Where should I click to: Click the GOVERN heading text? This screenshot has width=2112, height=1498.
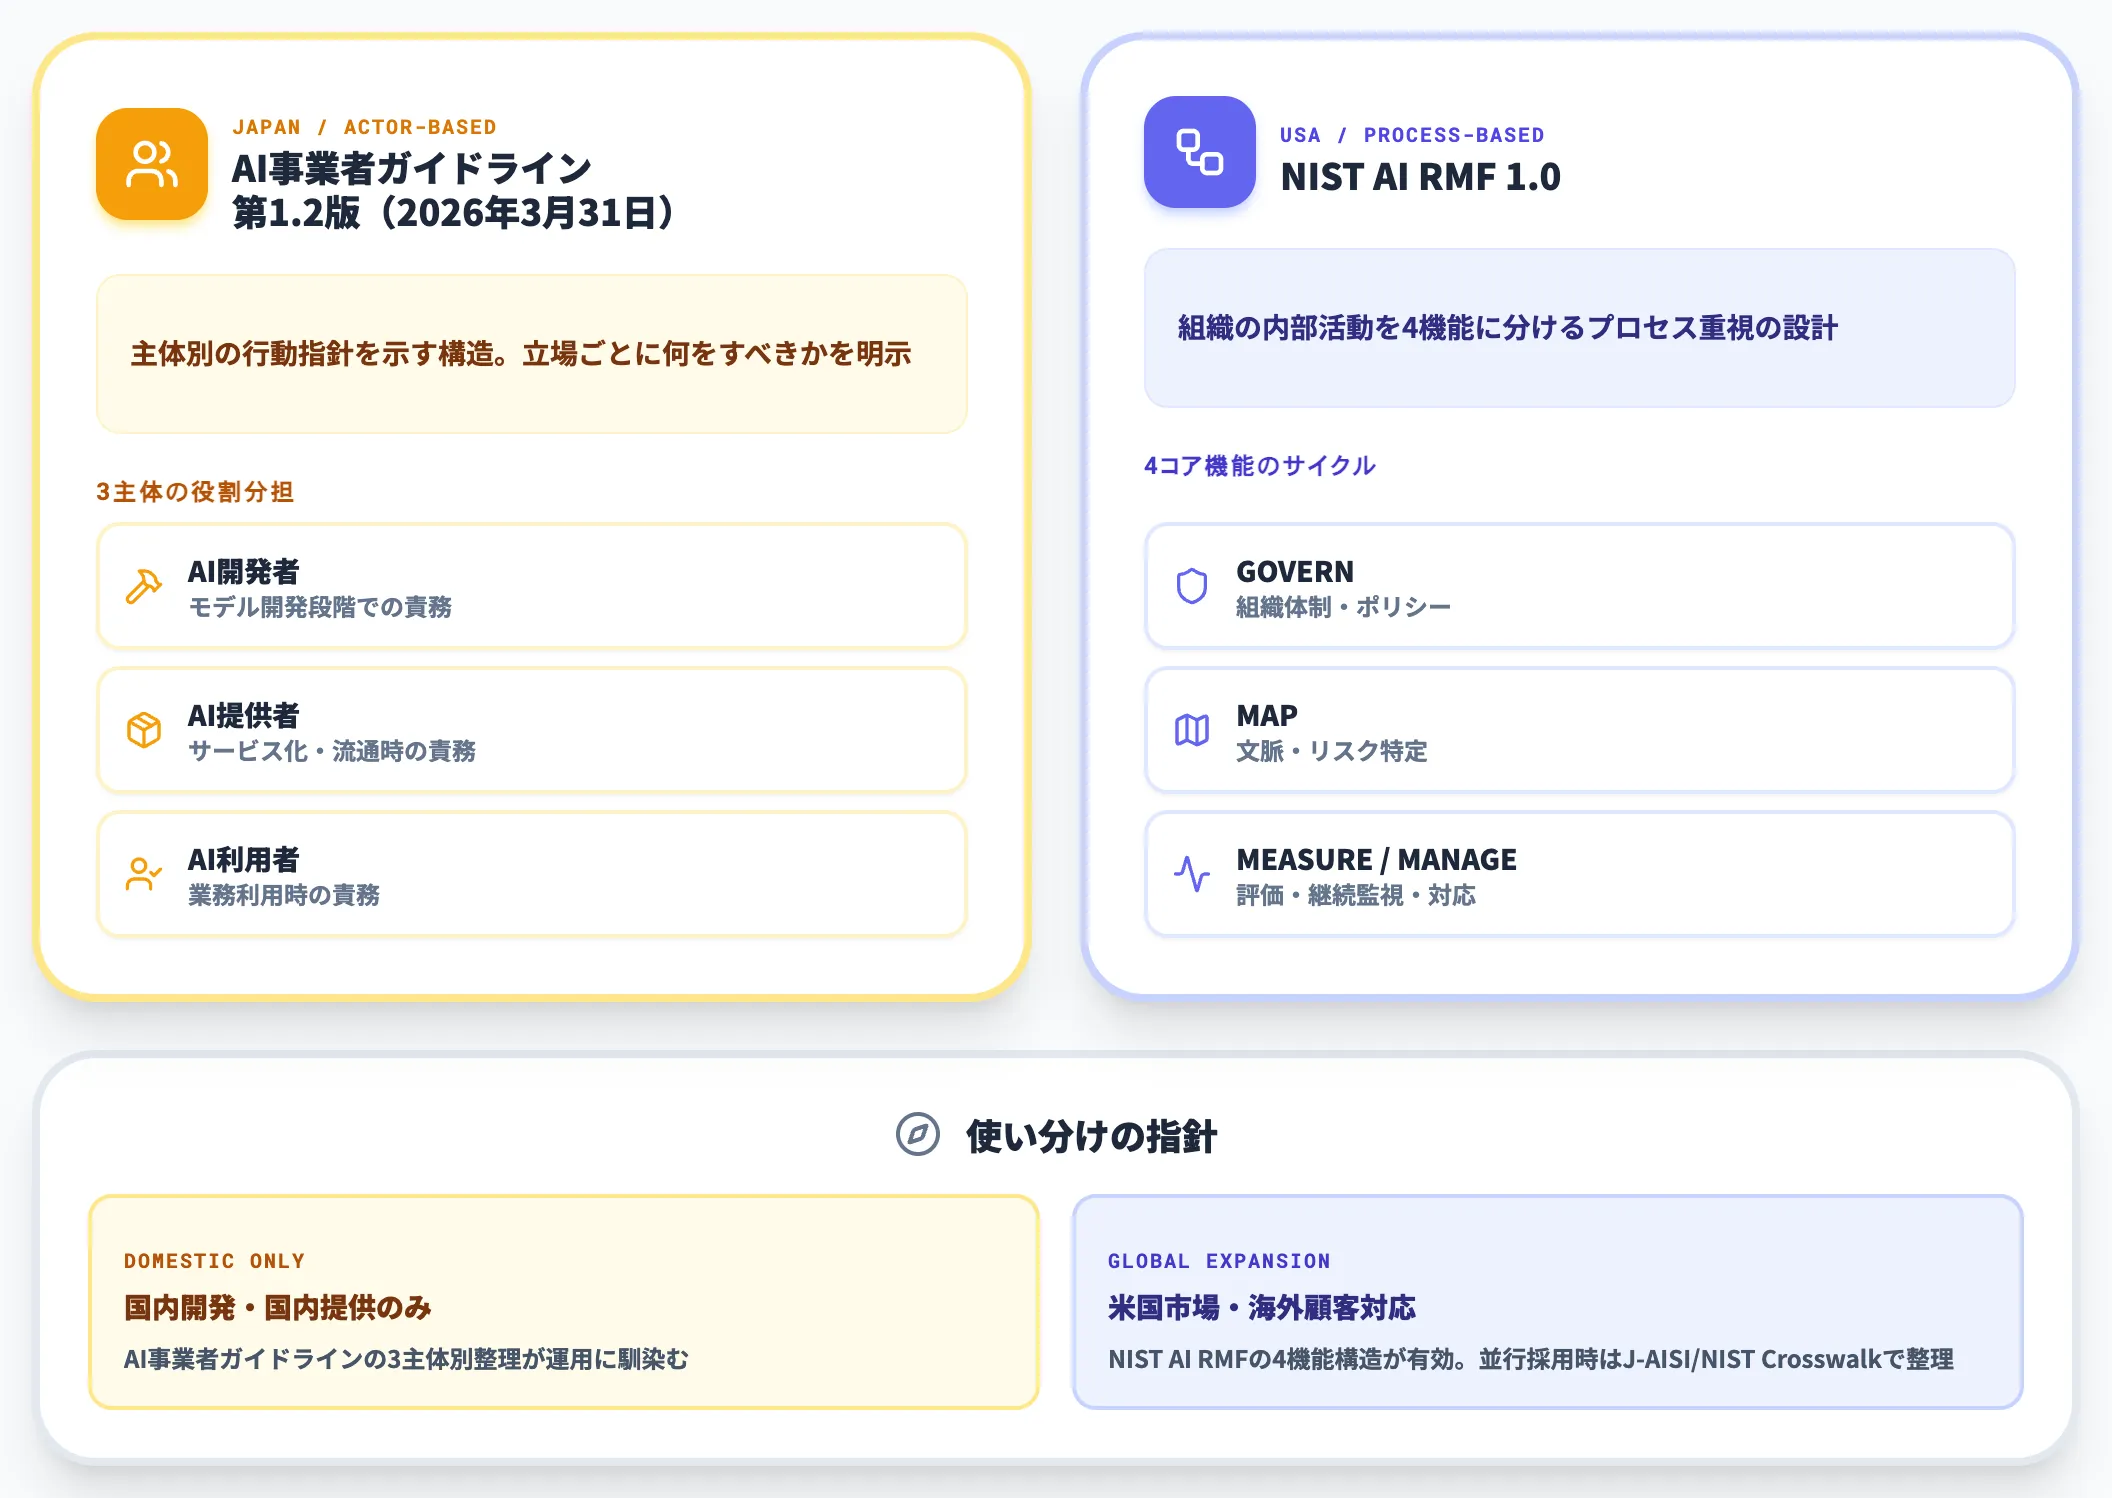(x=1295, y=572)
